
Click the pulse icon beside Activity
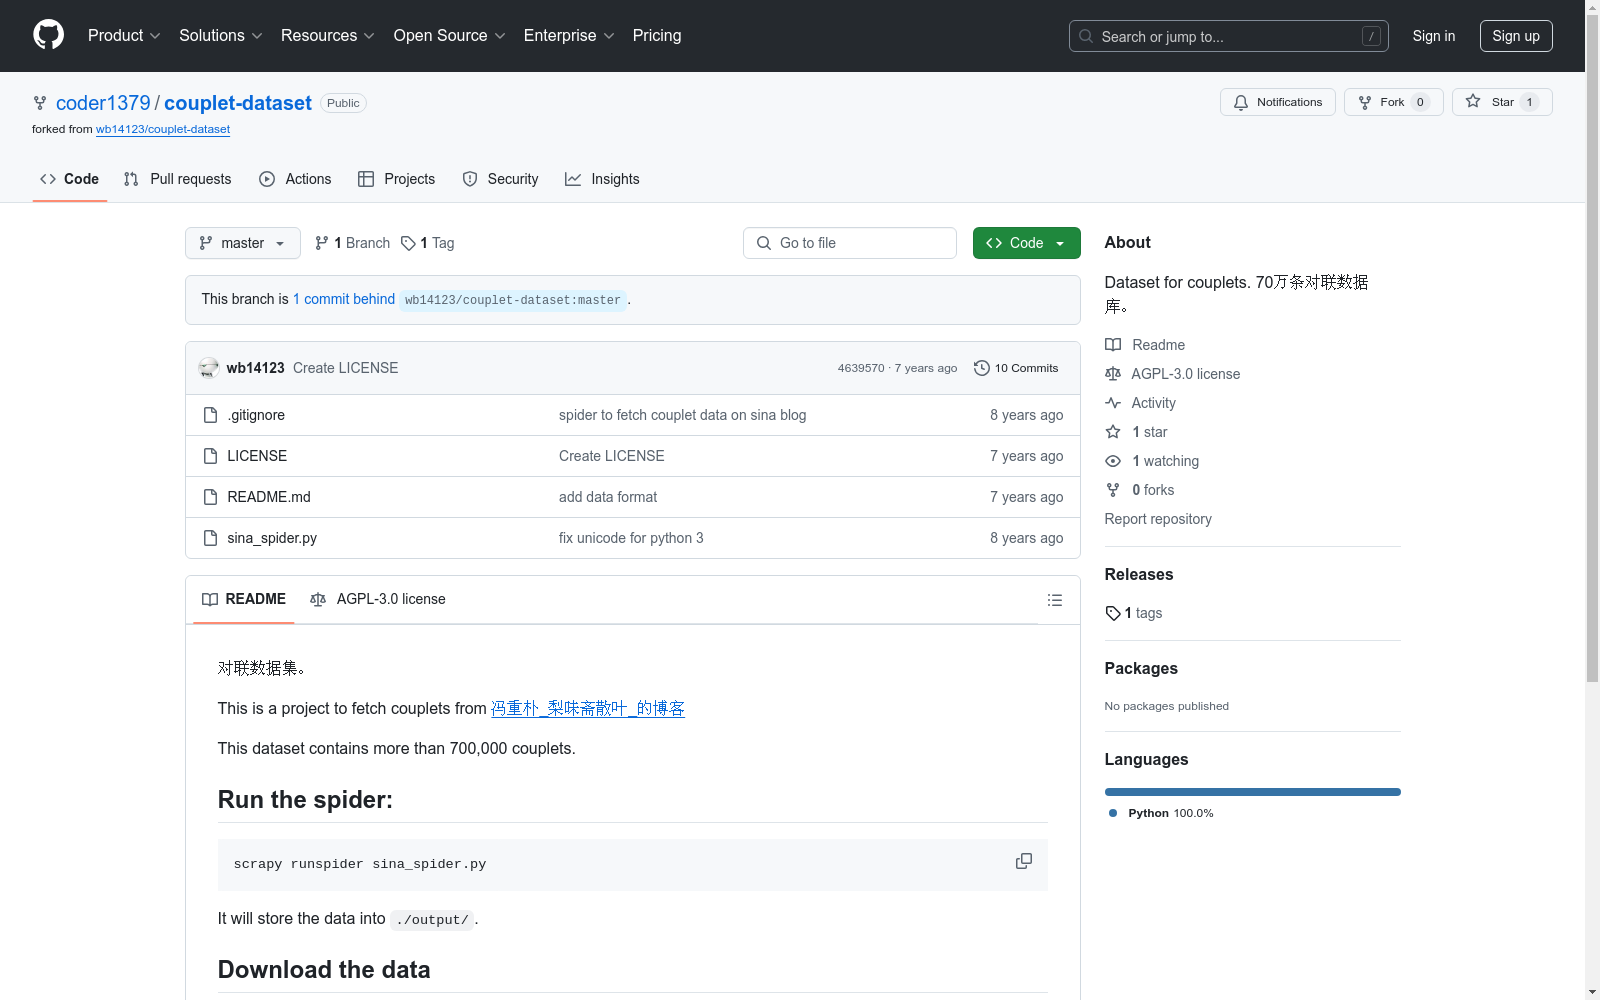(1113, 403)
